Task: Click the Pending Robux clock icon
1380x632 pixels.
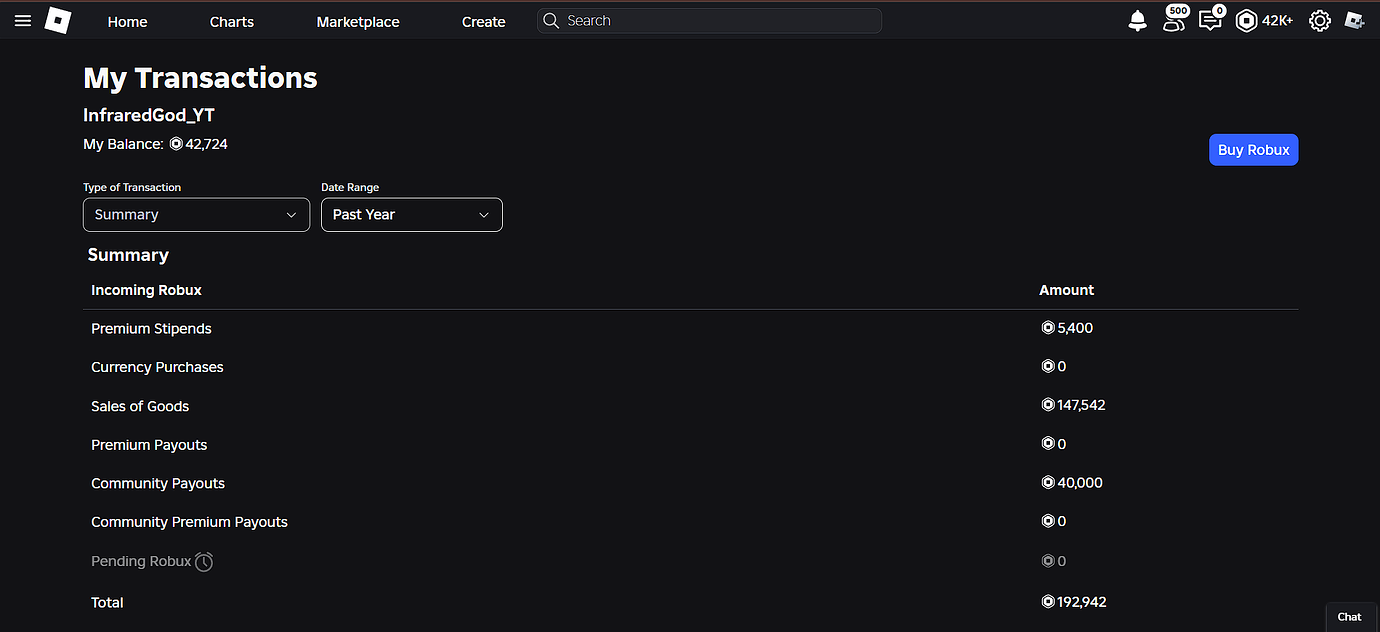Action: coord(204,562)
